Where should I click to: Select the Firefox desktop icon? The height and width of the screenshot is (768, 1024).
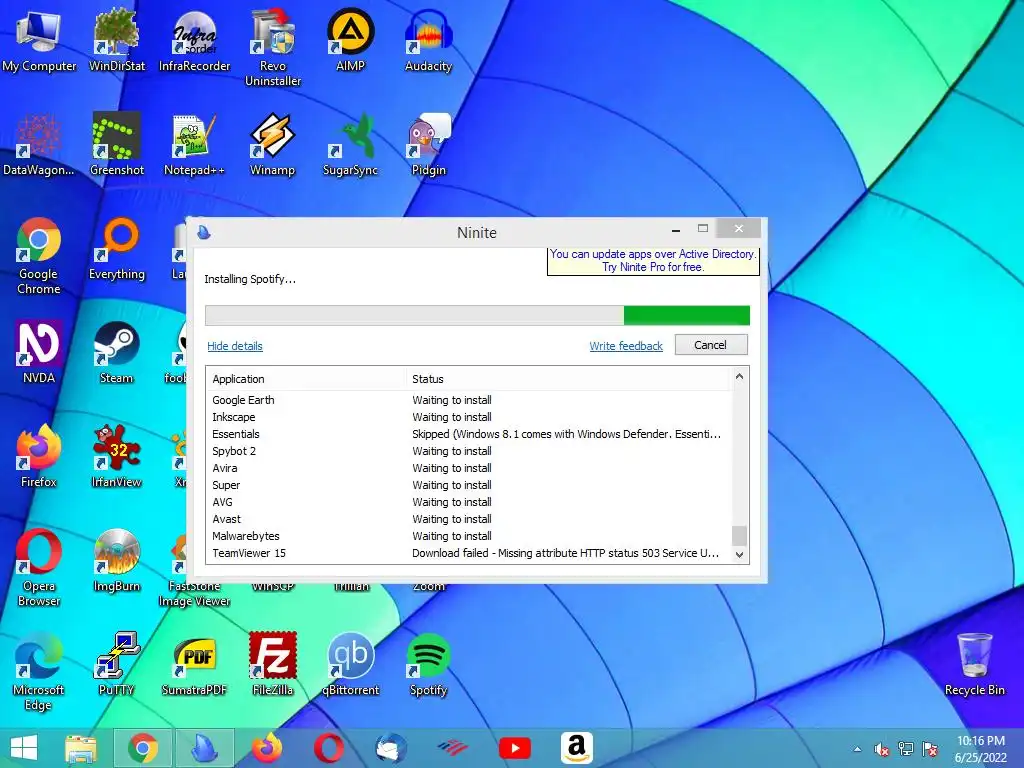(x=39, y=457)
